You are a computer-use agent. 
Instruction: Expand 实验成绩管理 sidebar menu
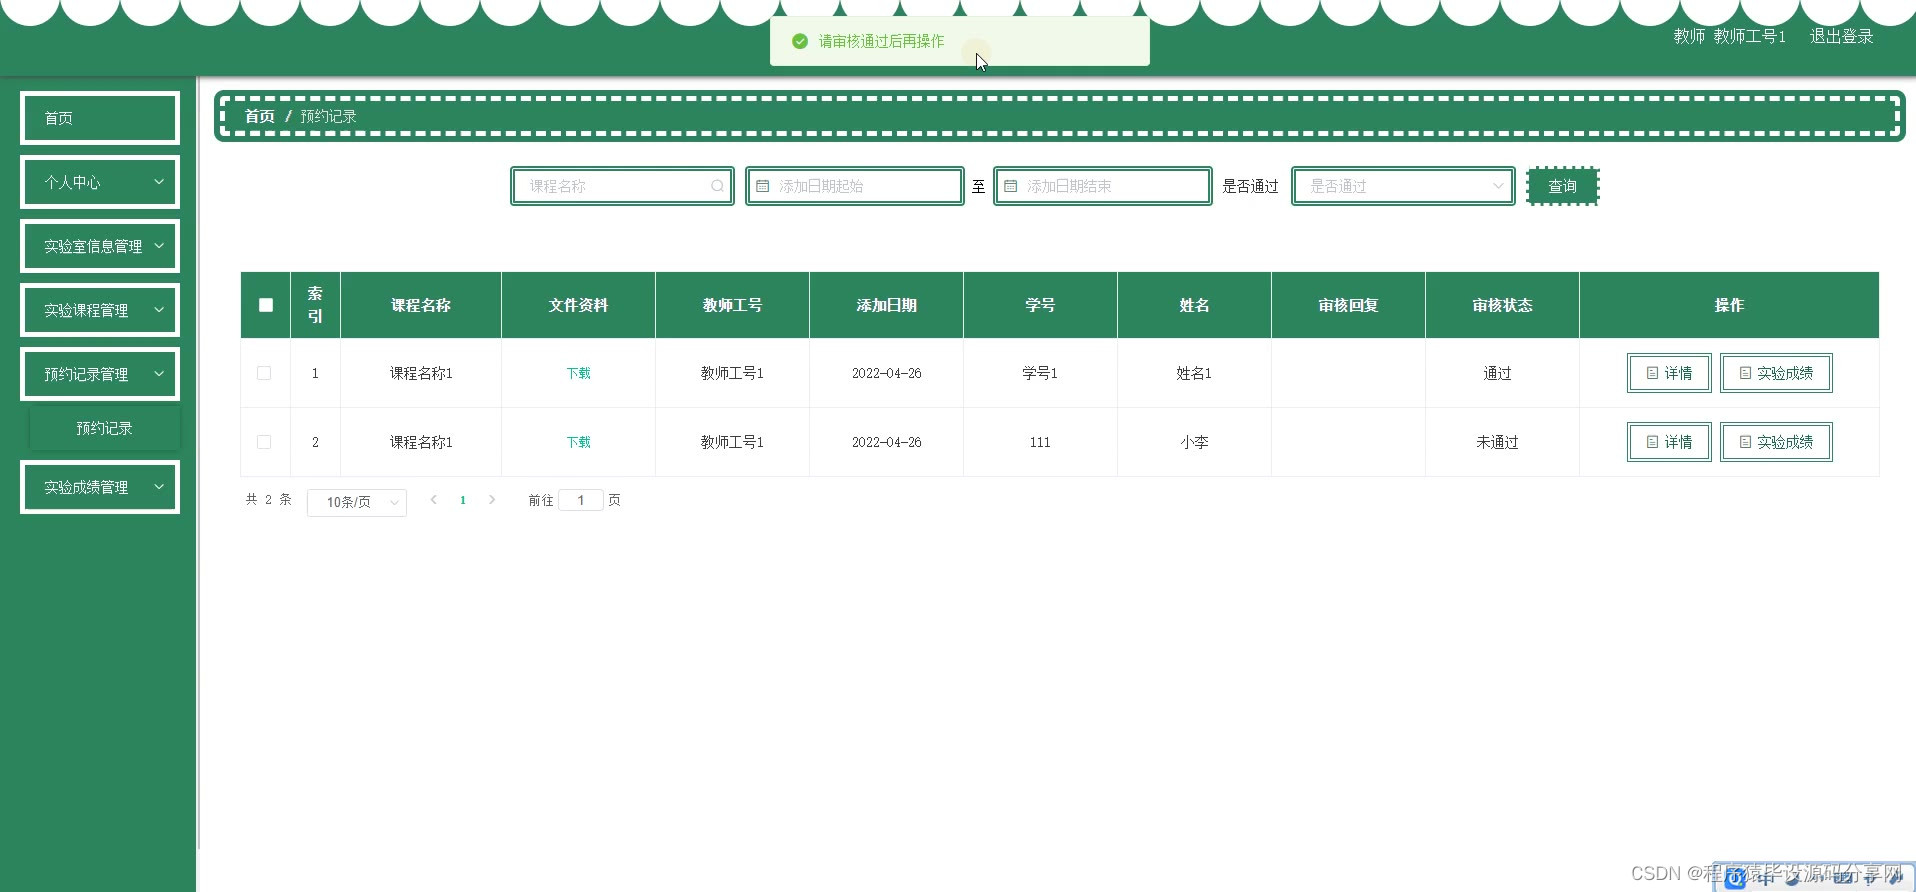(x=100, y=487)
